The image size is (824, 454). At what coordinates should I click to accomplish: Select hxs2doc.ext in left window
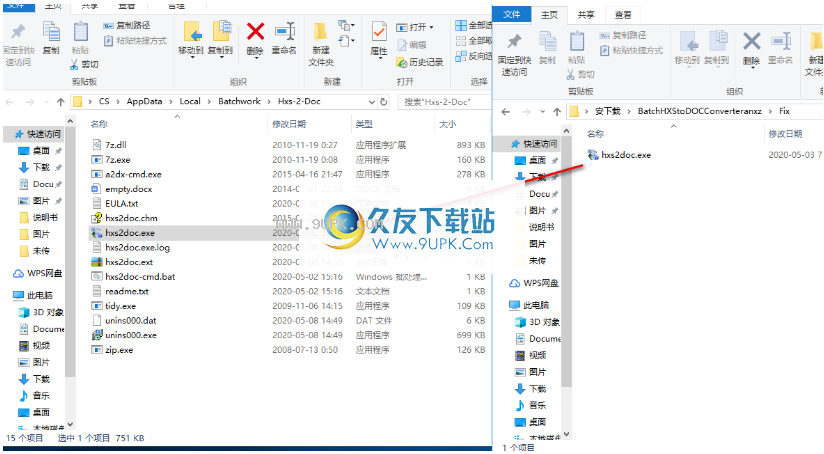(x=129, y=262)
